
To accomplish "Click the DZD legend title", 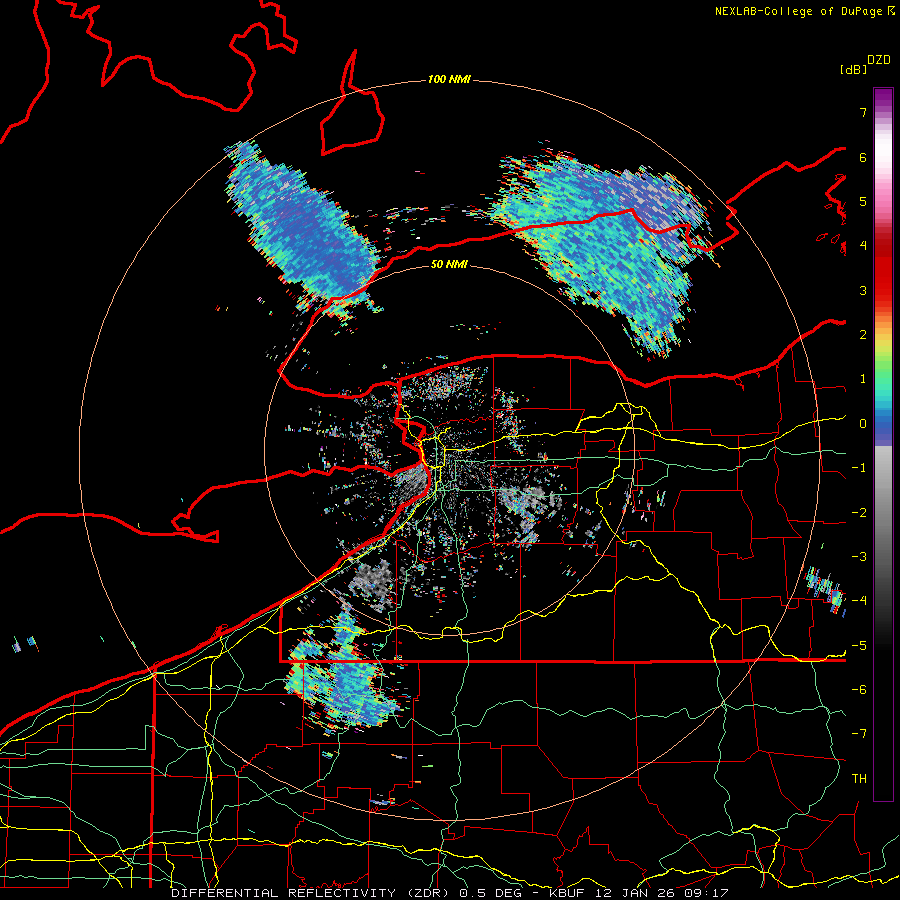I will click(x=879, y=60).
